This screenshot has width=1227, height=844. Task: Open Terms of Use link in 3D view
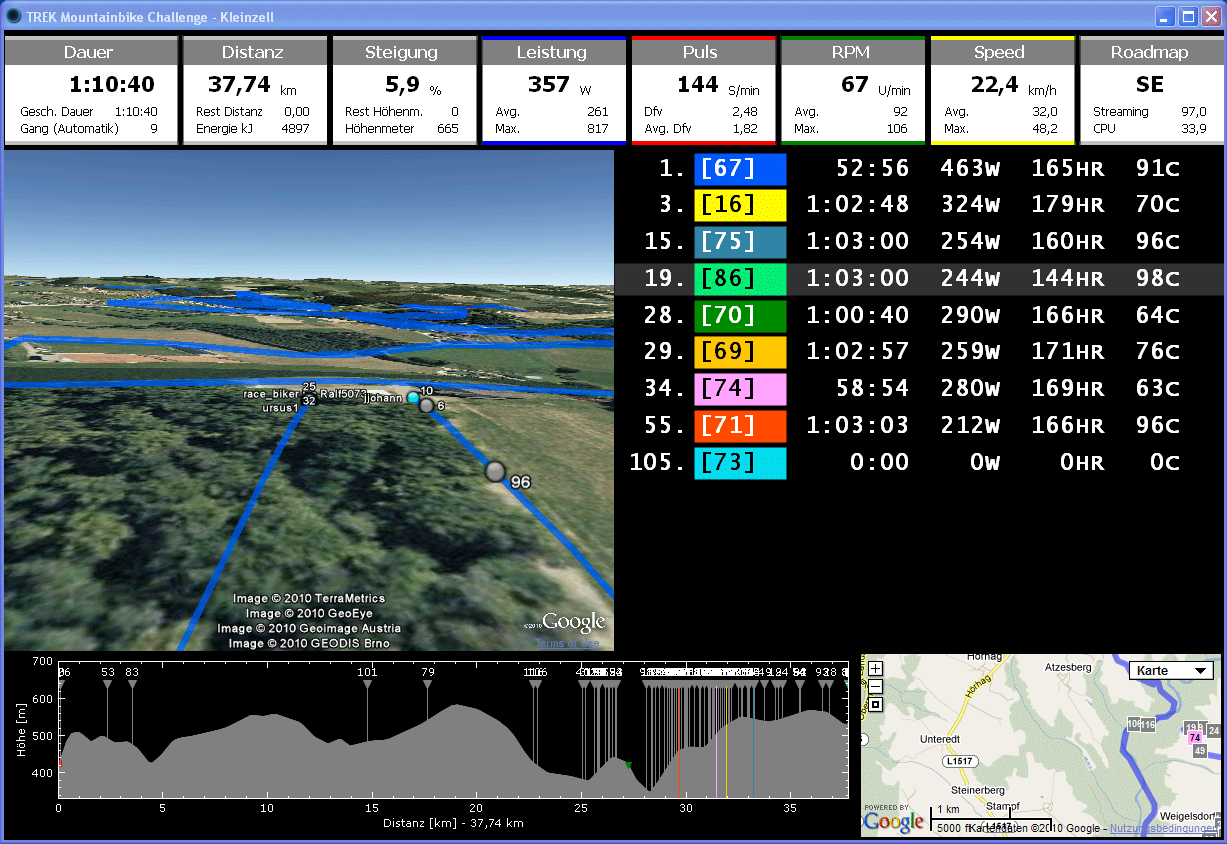tap(567, 643)
